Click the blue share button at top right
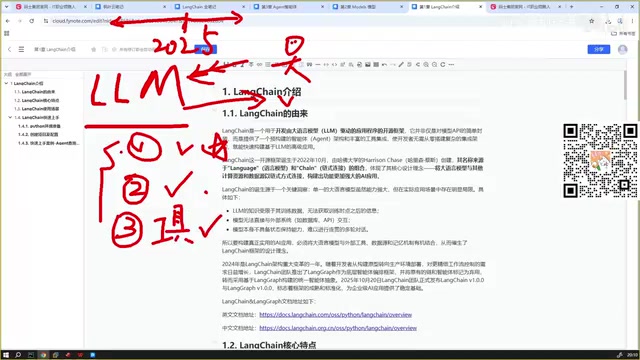The width and height of the screenshot is (640, 360). point(599,49)
